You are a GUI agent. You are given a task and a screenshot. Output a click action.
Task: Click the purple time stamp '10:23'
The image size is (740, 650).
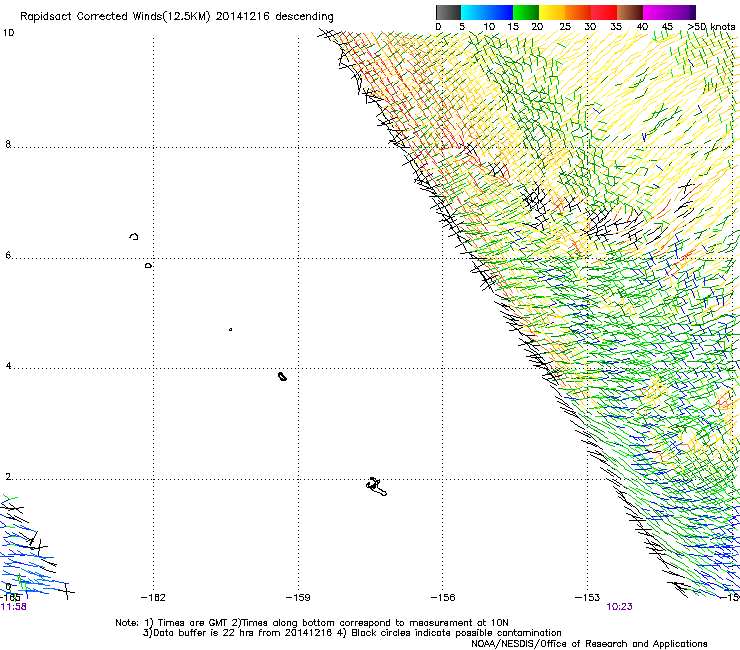point(619,607)
